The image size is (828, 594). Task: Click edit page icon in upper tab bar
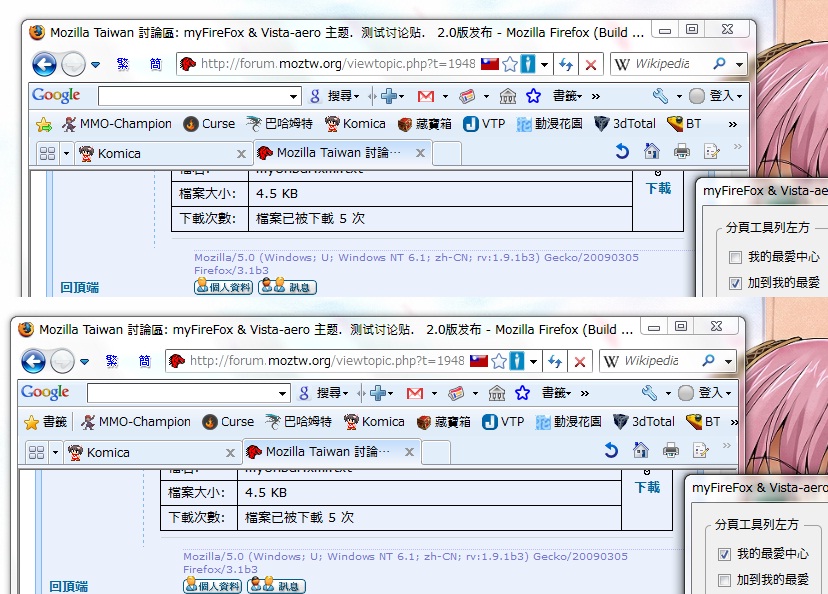pyautogui.click(x=711, y=152)
